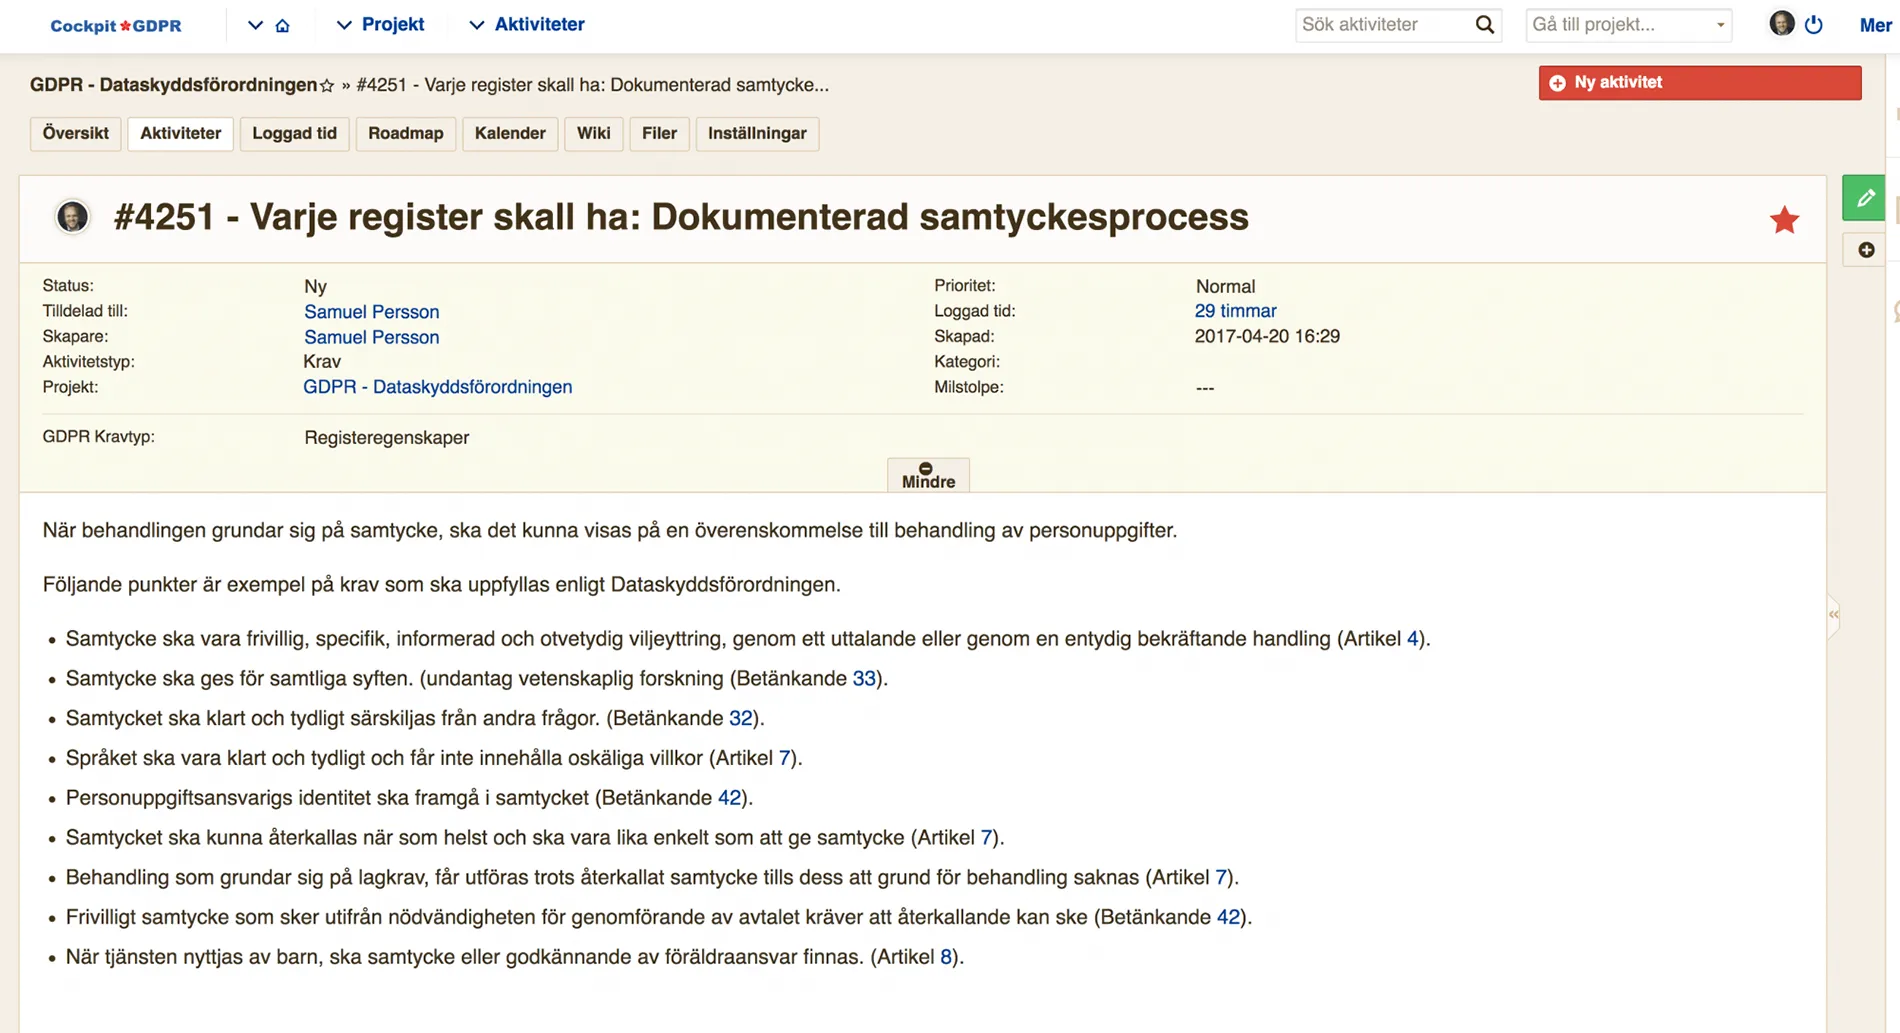Click the plus icon below edit button
The height and width of the screenshot is (1033, 1900).
[1866, 250]
